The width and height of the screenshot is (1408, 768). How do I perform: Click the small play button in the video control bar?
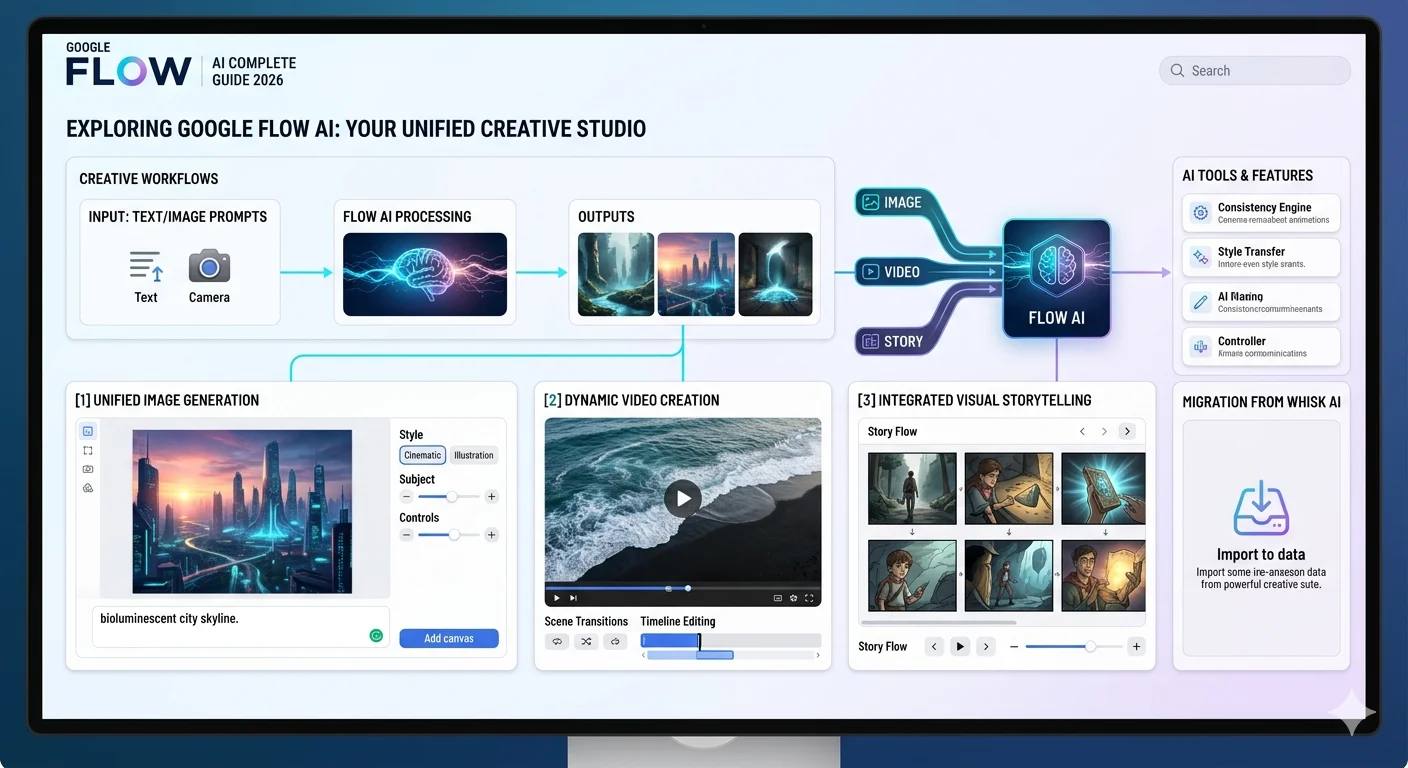(x=557, y=598)
